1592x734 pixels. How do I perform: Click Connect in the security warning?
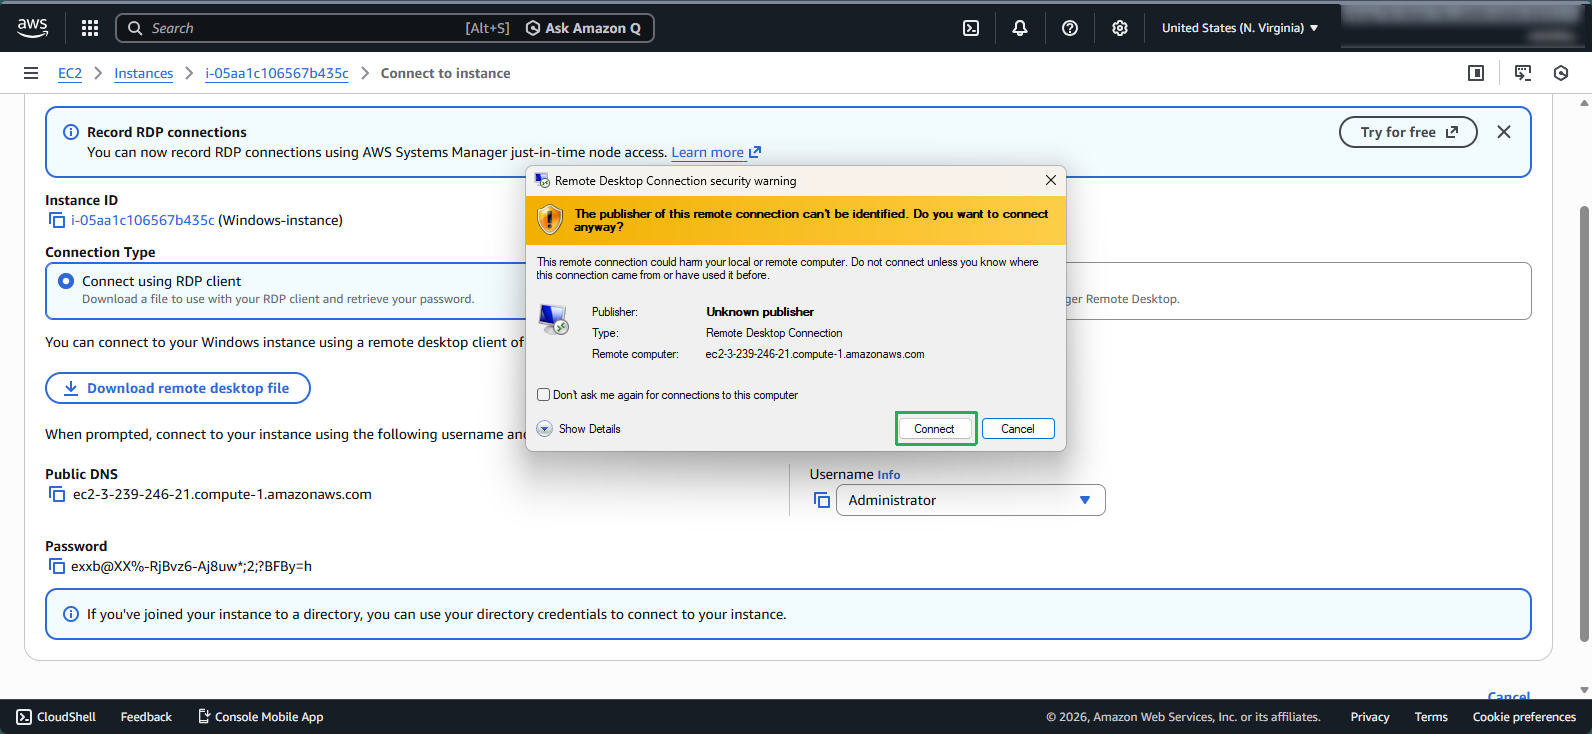point(935,429)
